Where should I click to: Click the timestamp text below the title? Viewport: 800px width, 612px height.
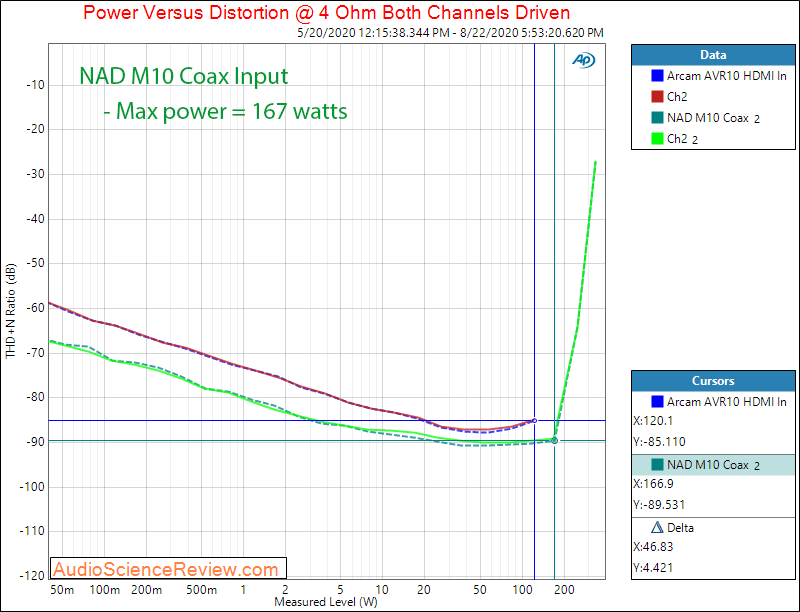451,33
